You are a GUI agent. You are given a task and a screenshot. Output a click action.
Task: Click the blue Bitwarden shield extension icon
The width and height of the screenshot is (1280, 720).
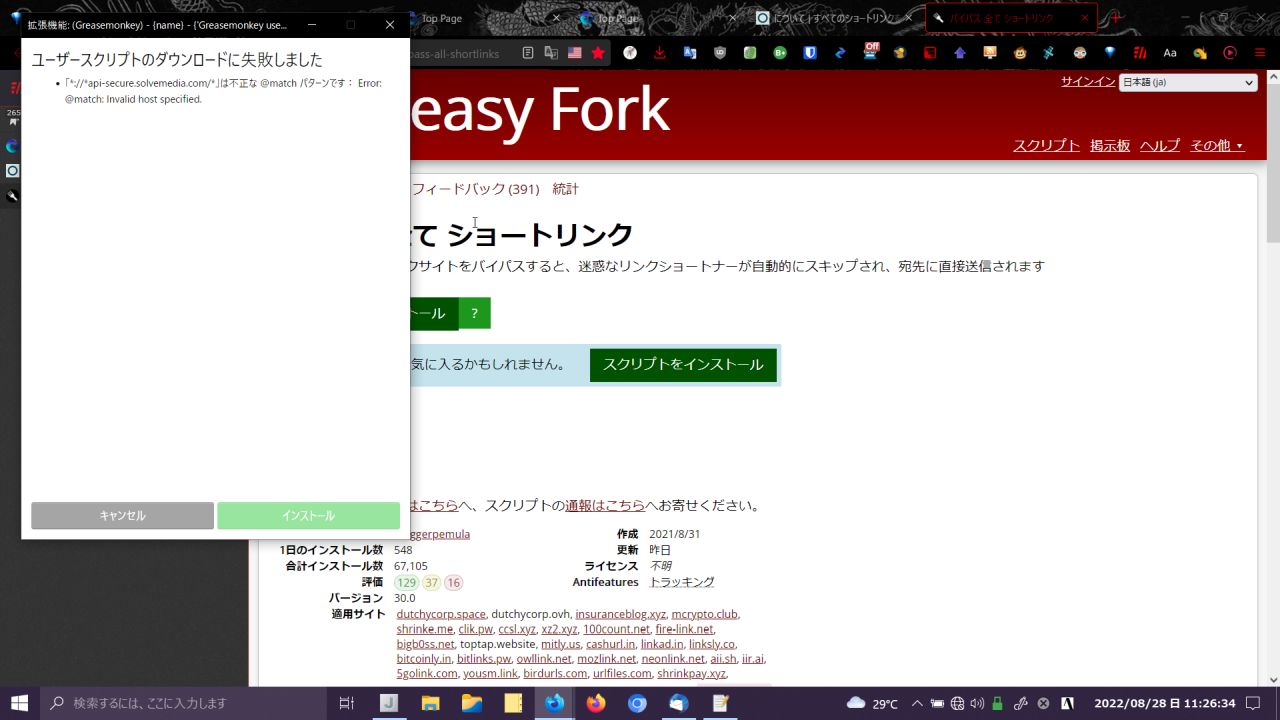810,53
